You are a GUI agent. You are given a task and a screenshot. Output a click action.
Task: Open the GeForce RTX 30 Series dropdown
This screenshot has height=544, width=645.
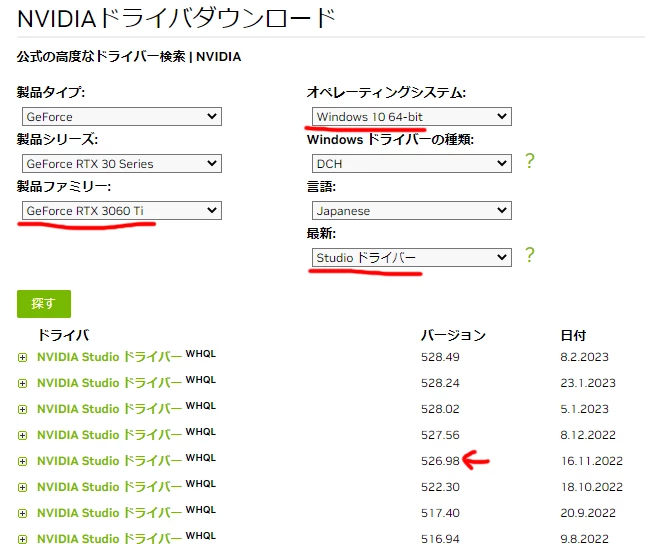click(x=122, y=163)
